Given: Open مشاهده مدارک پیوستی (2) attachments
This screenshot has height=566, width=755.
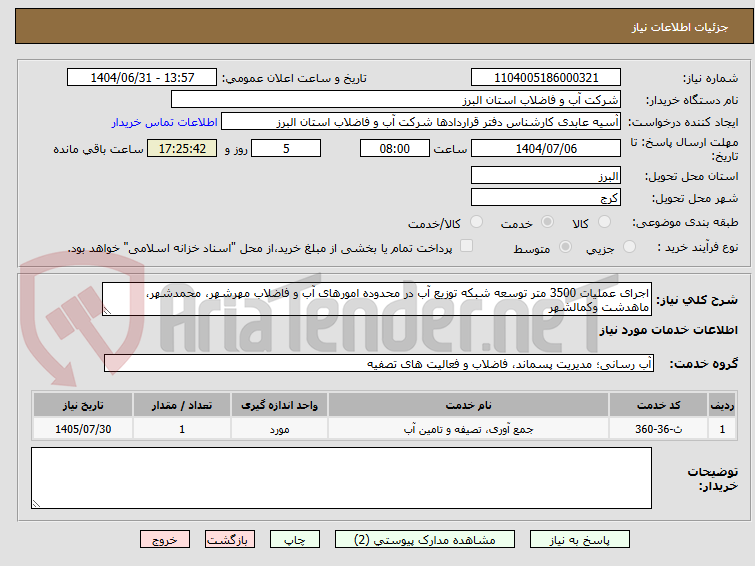Looking at the screenshot, I should point(425,540).
